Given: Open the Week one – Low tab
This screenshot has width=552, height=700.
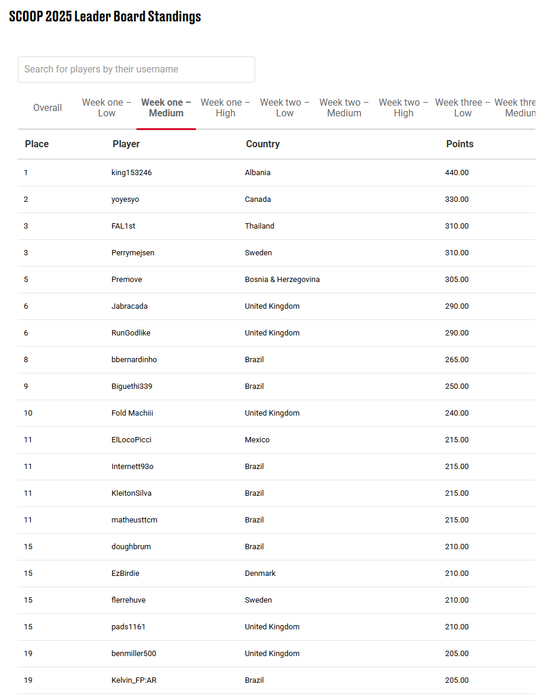Looking at the screenshot, I should pos(106,108).
